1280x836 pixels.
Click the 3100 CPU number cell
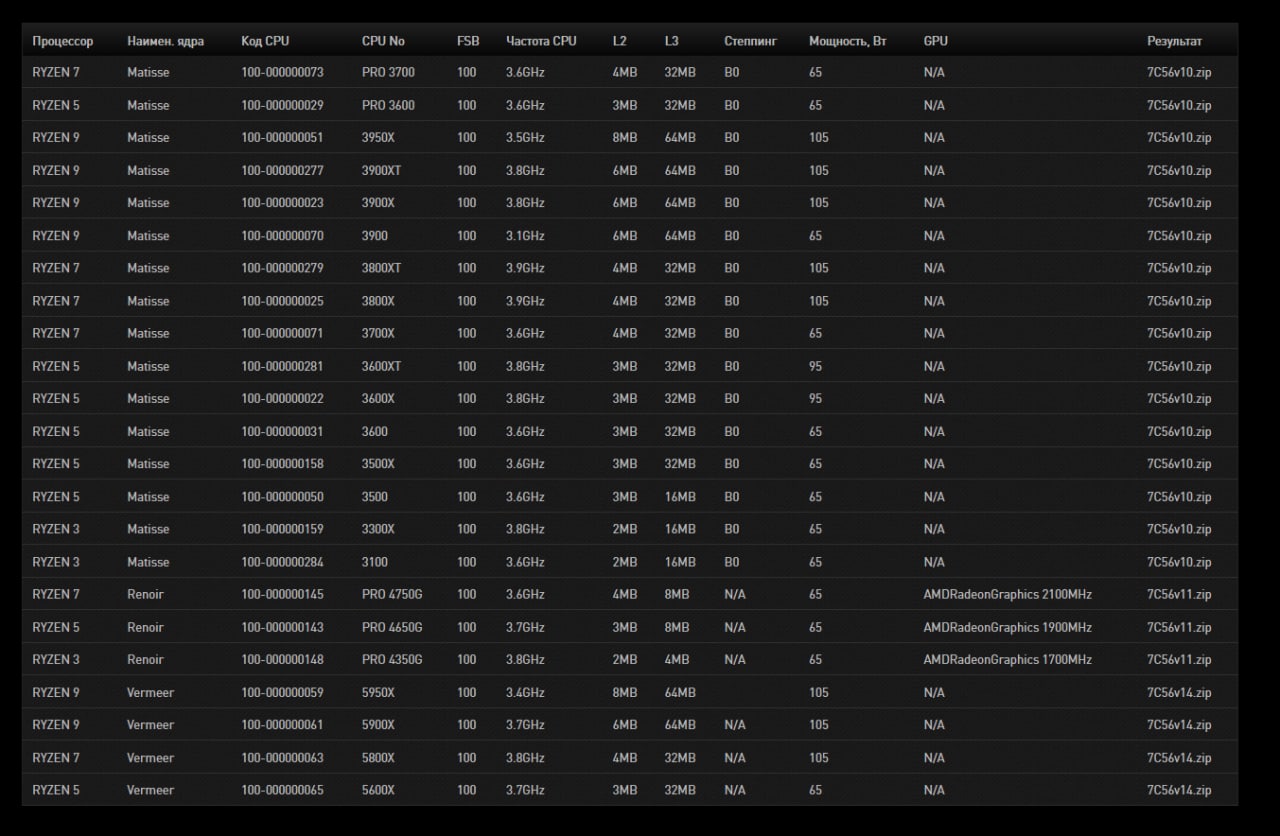click(375, 562)
